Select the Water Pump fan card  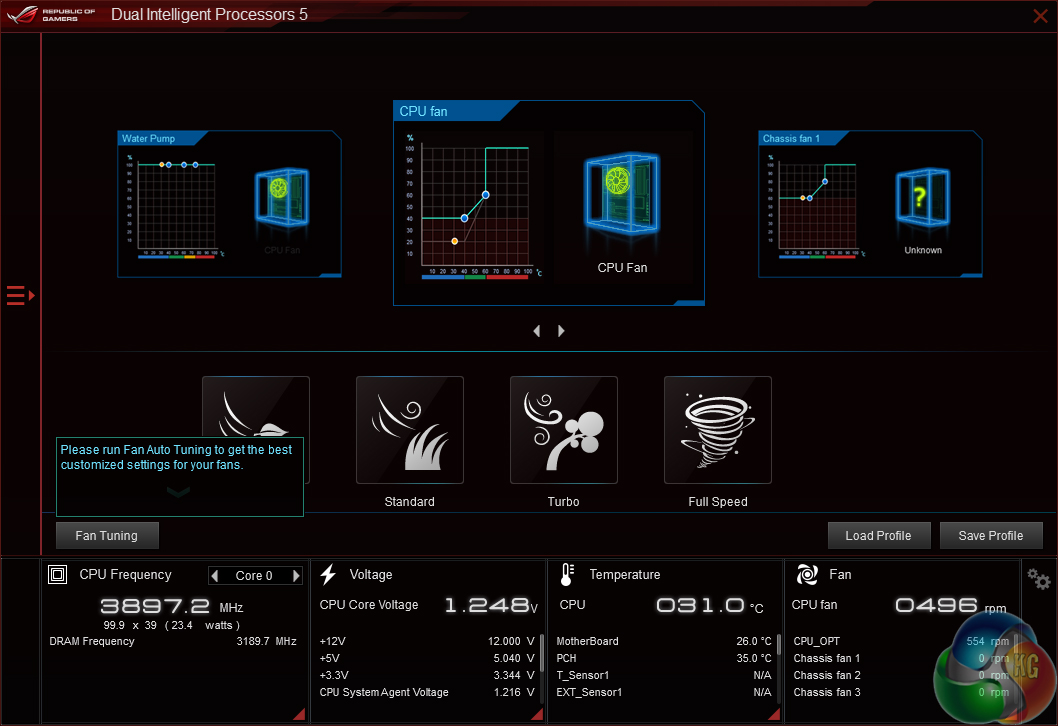click(x=229, y=204)
